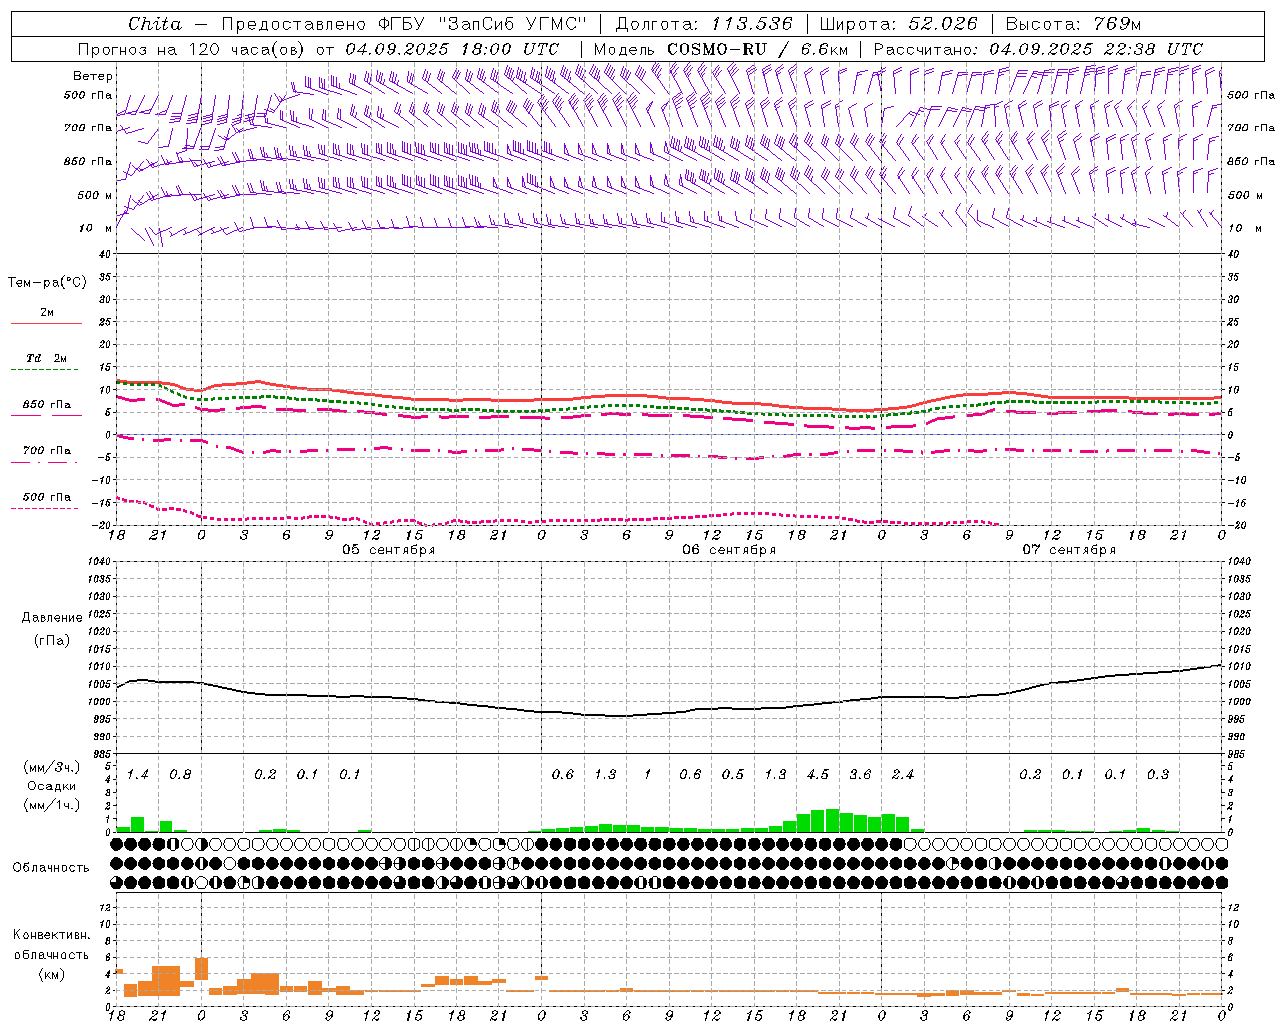Click the Облачность cloudiness row label
The height and width of the screenshot is (1024, 1280).
point(51,868)
